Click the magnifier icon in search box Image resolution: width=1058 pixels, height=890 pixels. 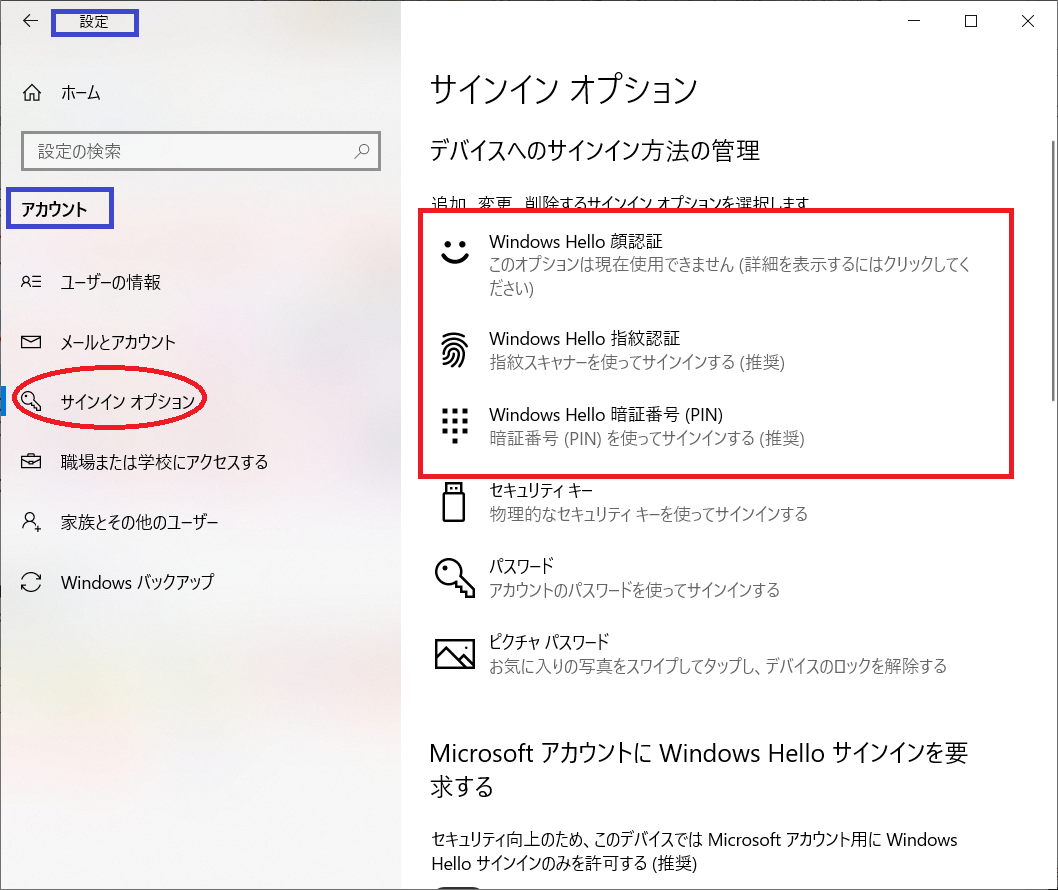coord(361,151)
